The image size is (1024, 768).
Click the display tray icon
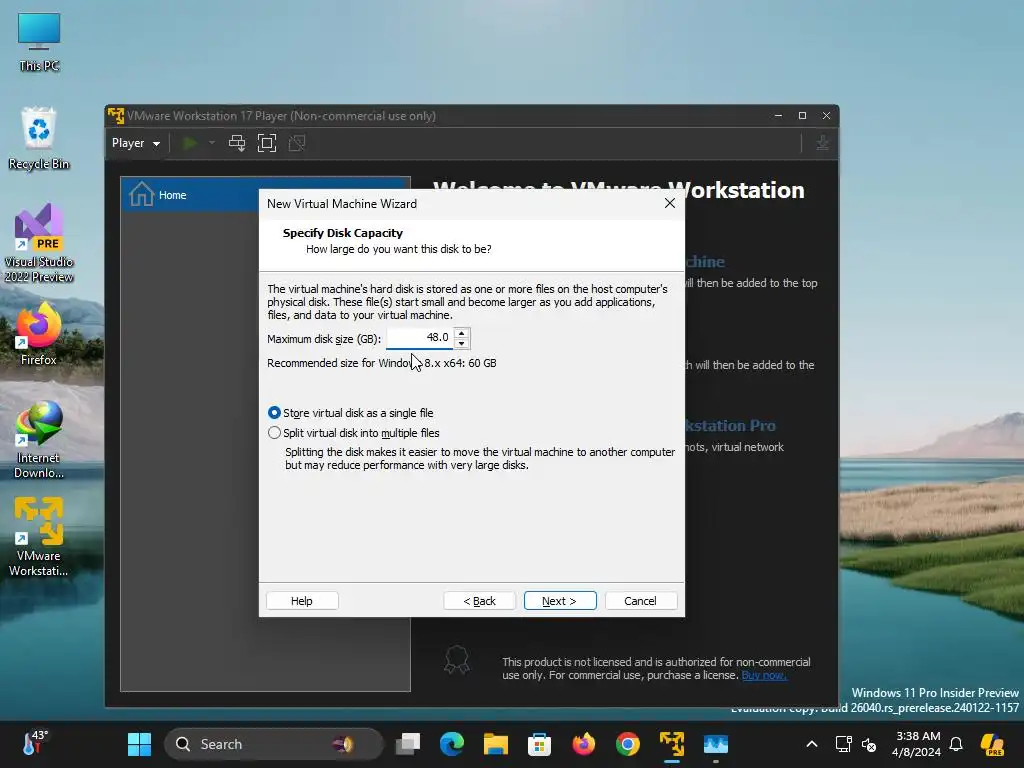tap(843, 744)
